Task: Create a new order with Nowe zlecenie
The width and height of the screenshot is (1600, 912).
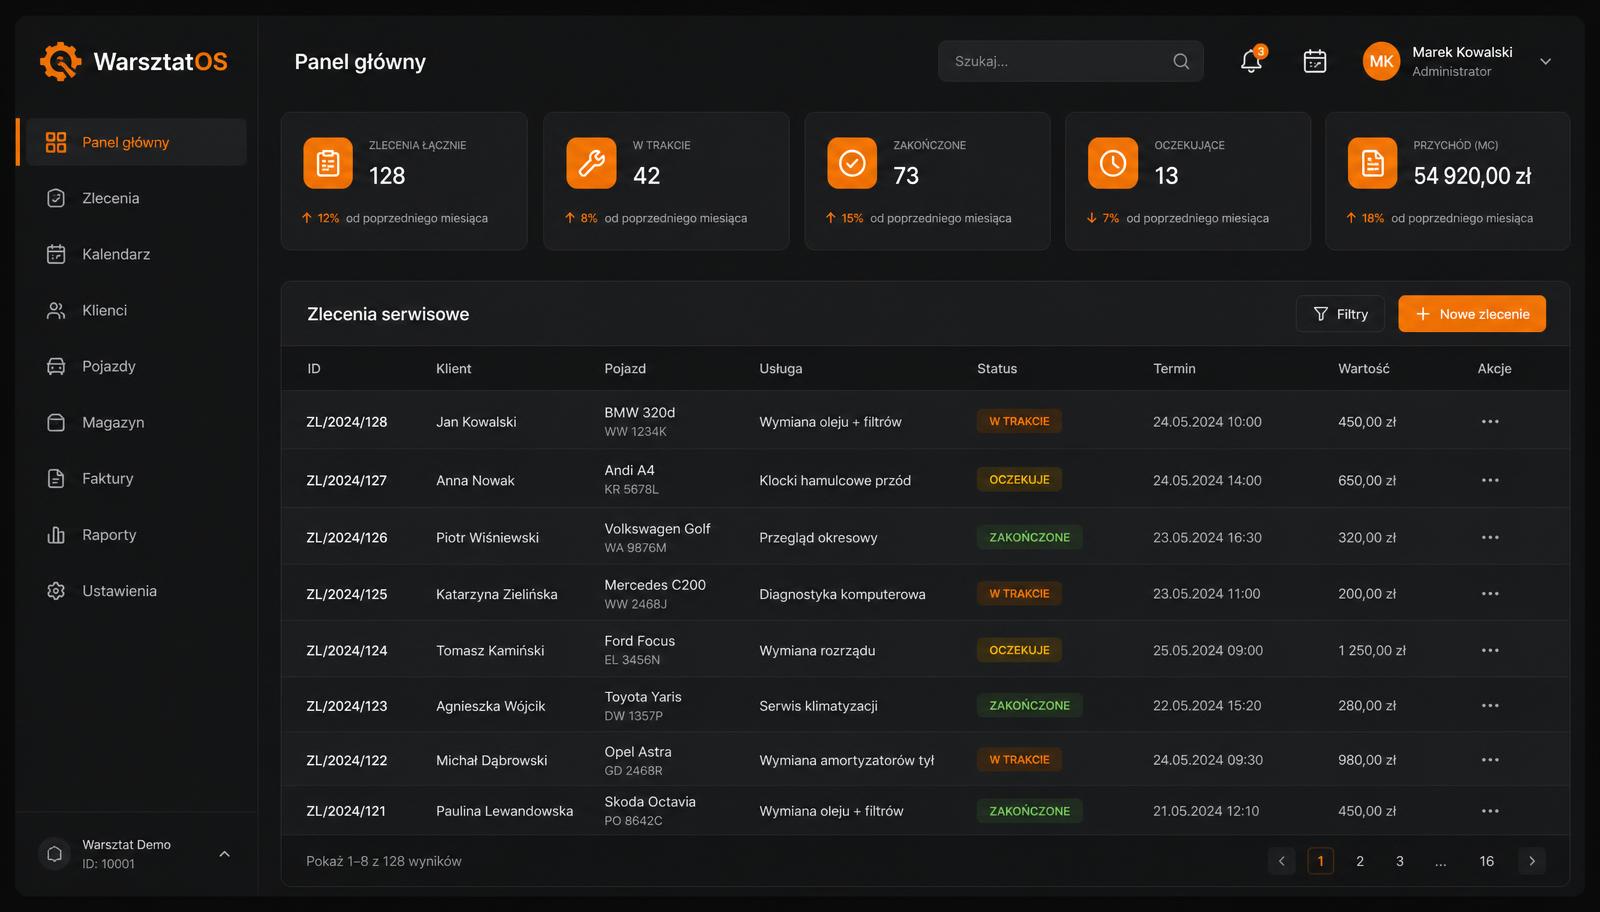Action: (1472, 314)
